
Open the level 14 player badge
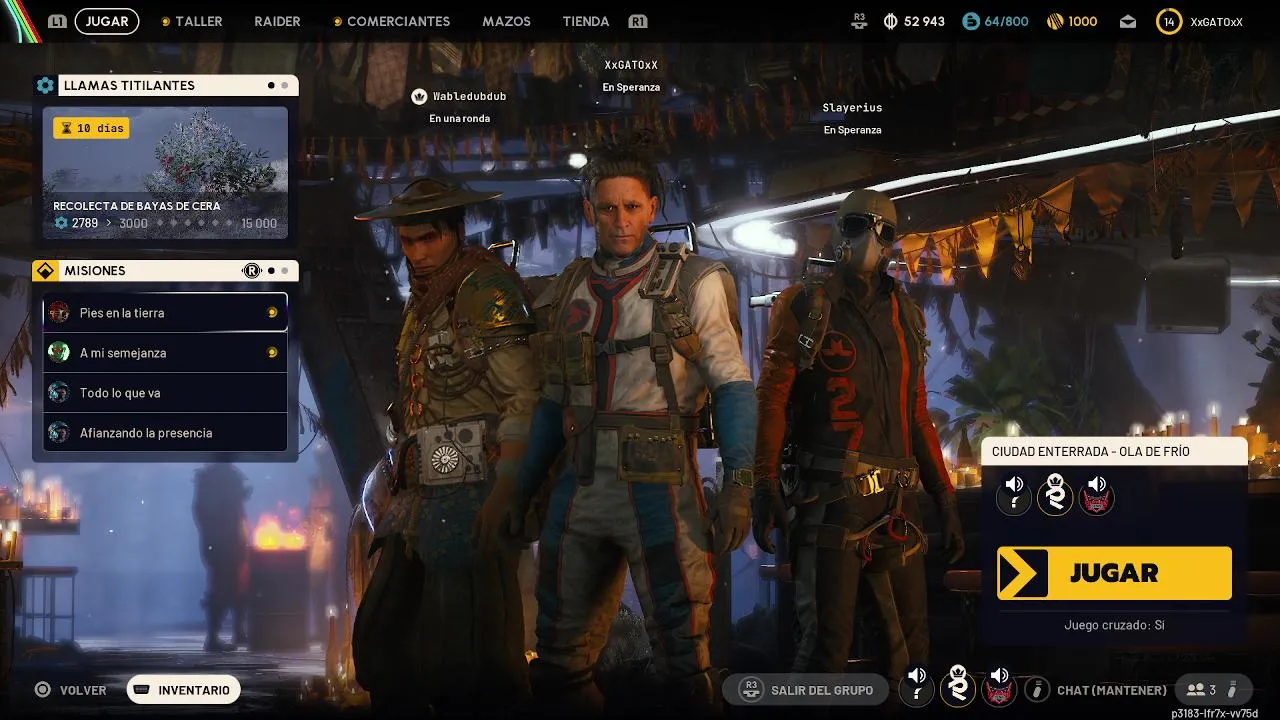pos(1168,21)
